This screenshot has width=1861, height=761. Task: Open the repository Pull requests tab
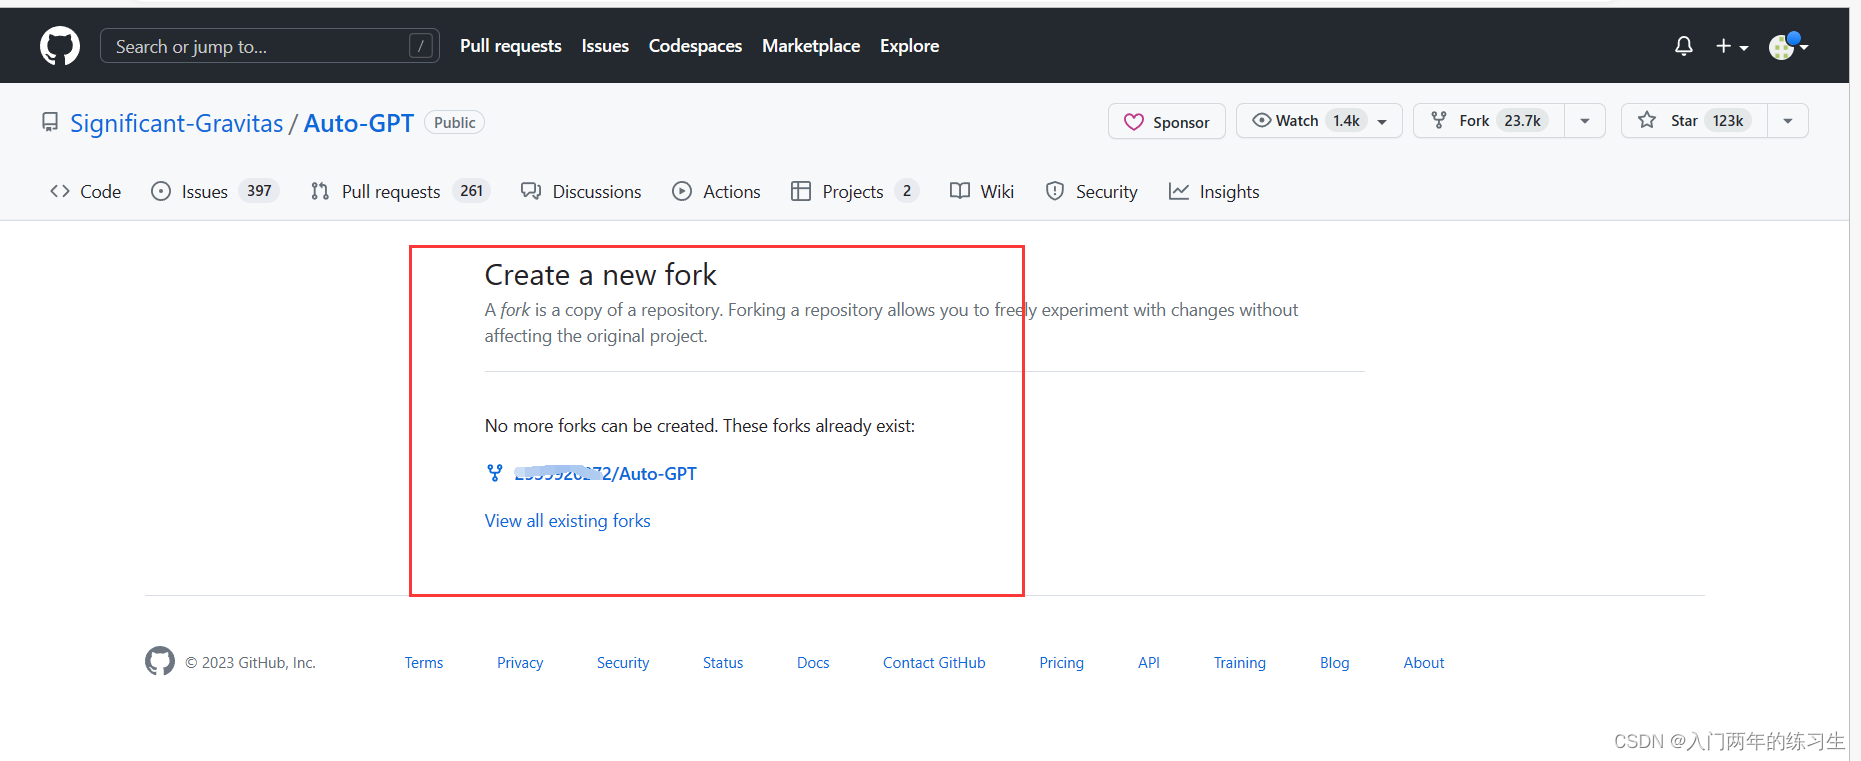click(x=400, y=191)
